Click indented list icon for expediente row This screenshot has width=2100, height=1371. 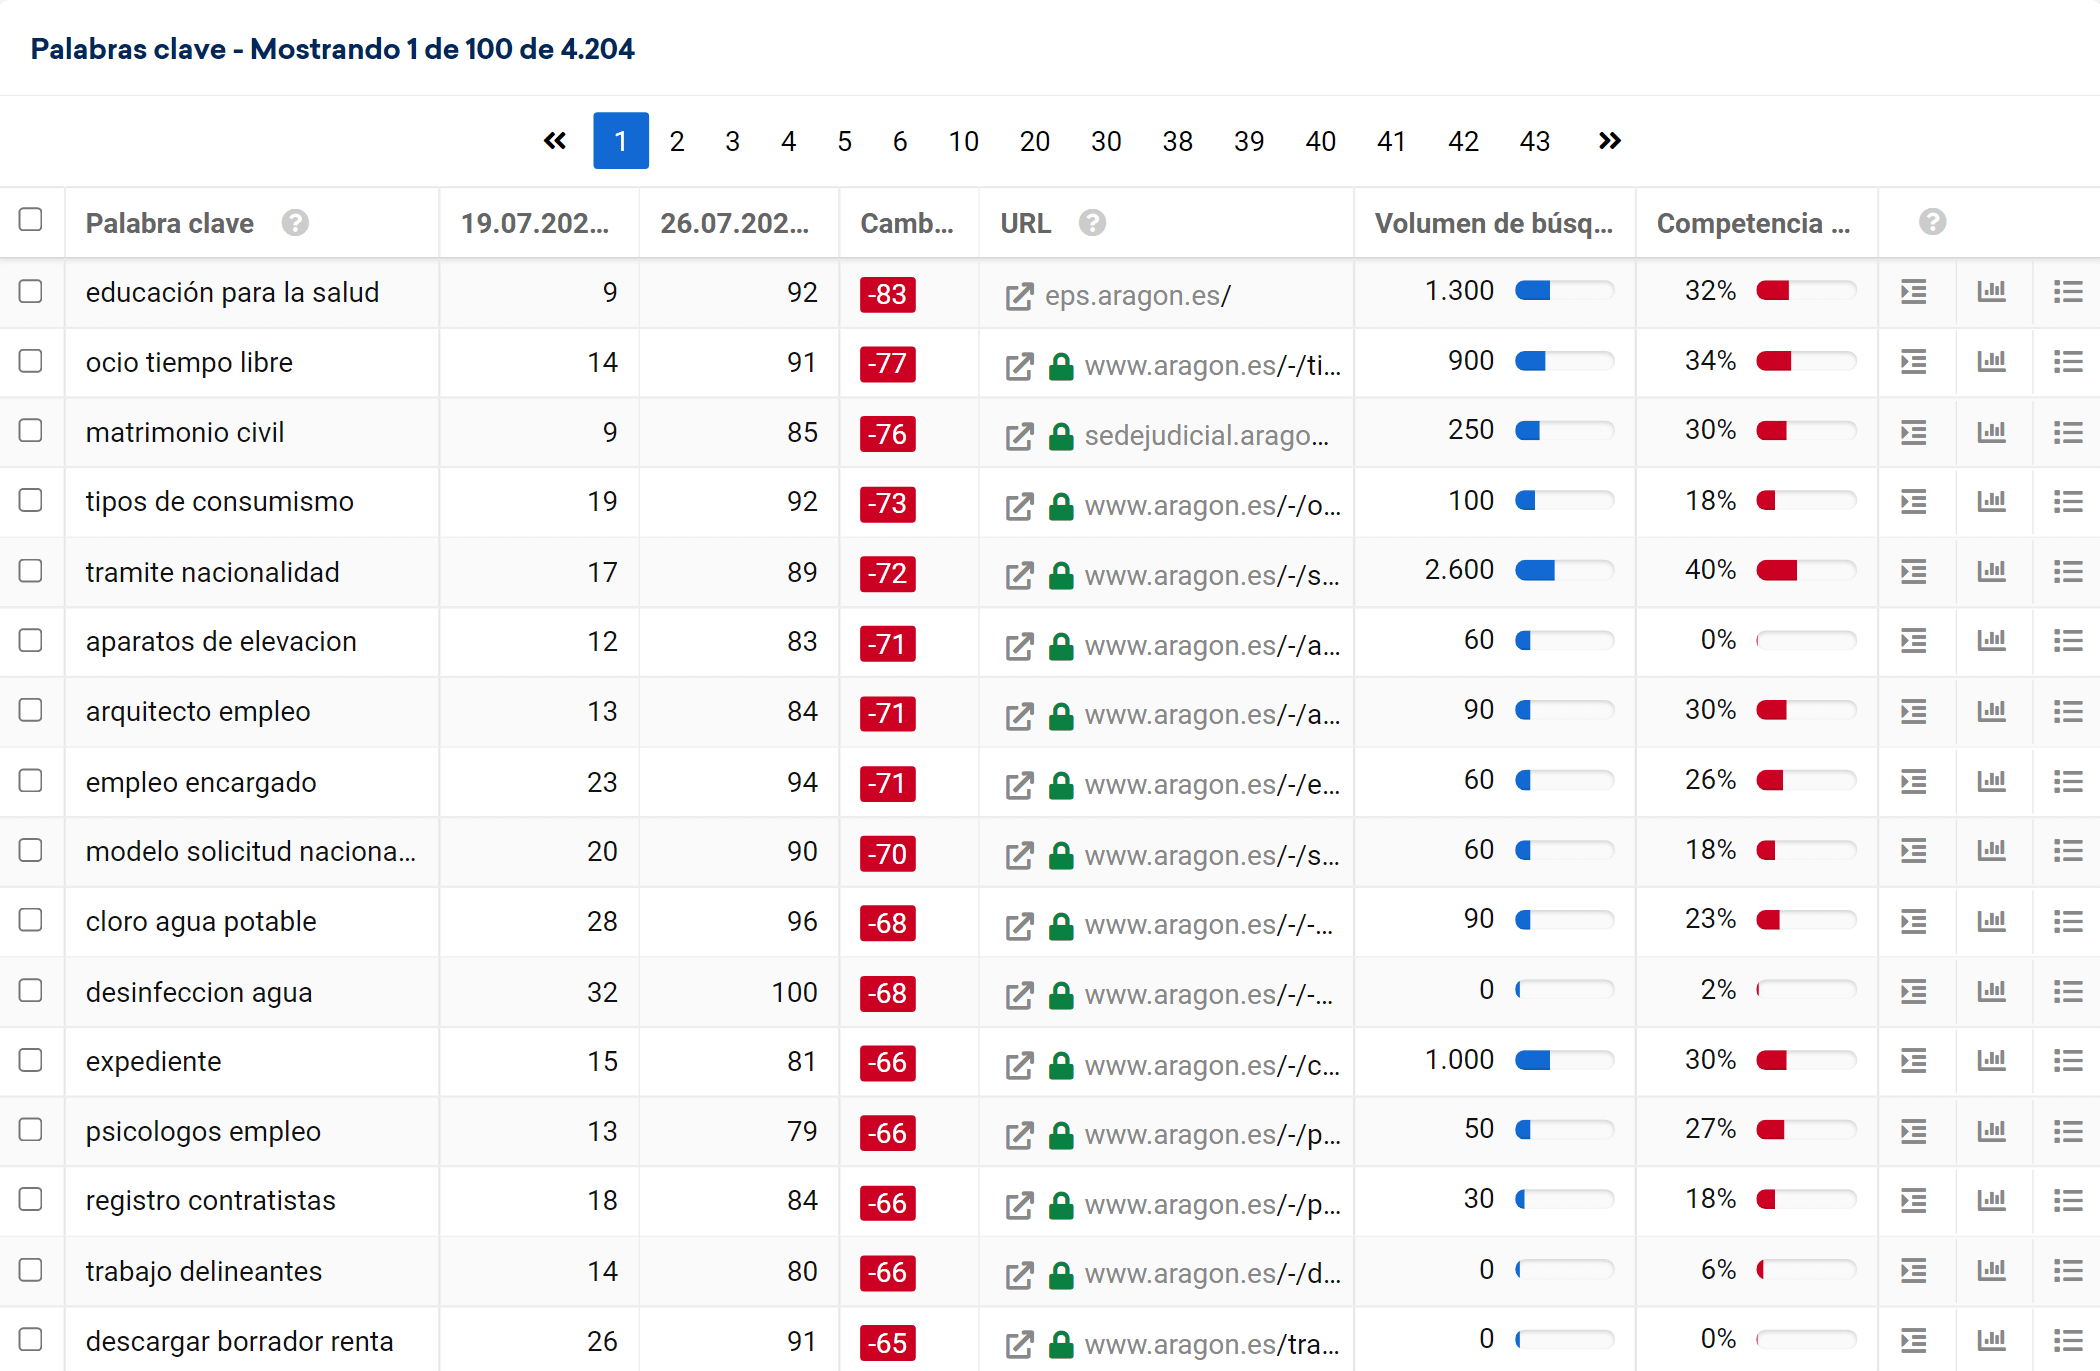pyautogui.click(x=1913, y=1061)
